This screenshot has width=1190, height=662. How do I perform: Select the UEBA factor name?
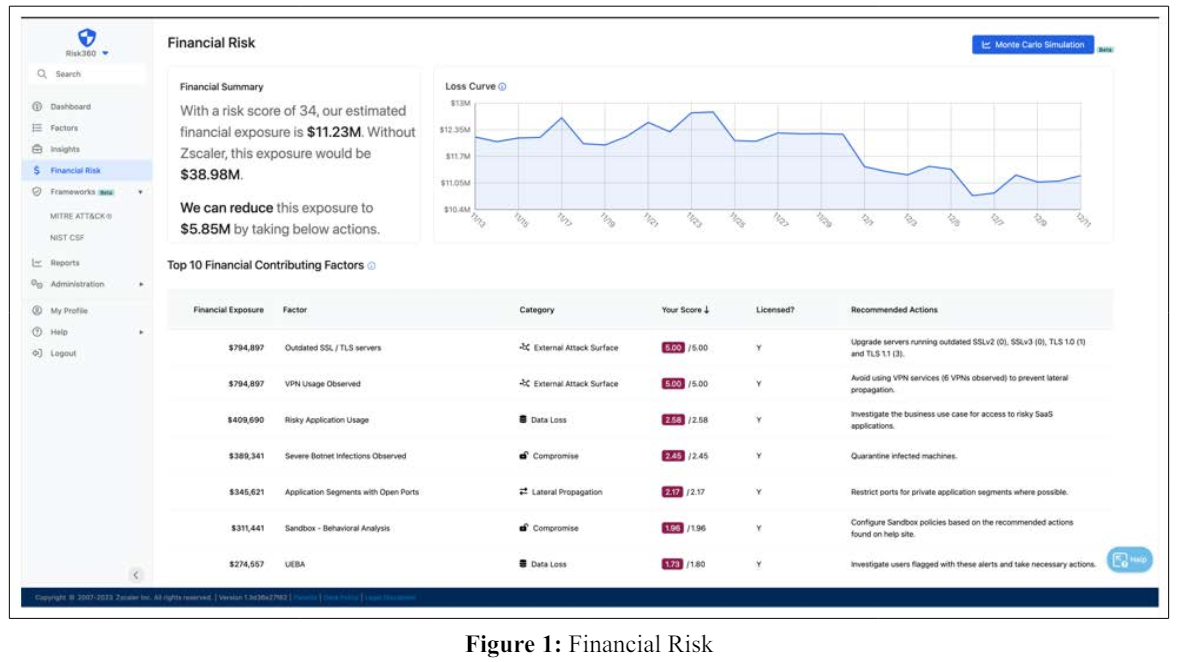pos(294,564)
